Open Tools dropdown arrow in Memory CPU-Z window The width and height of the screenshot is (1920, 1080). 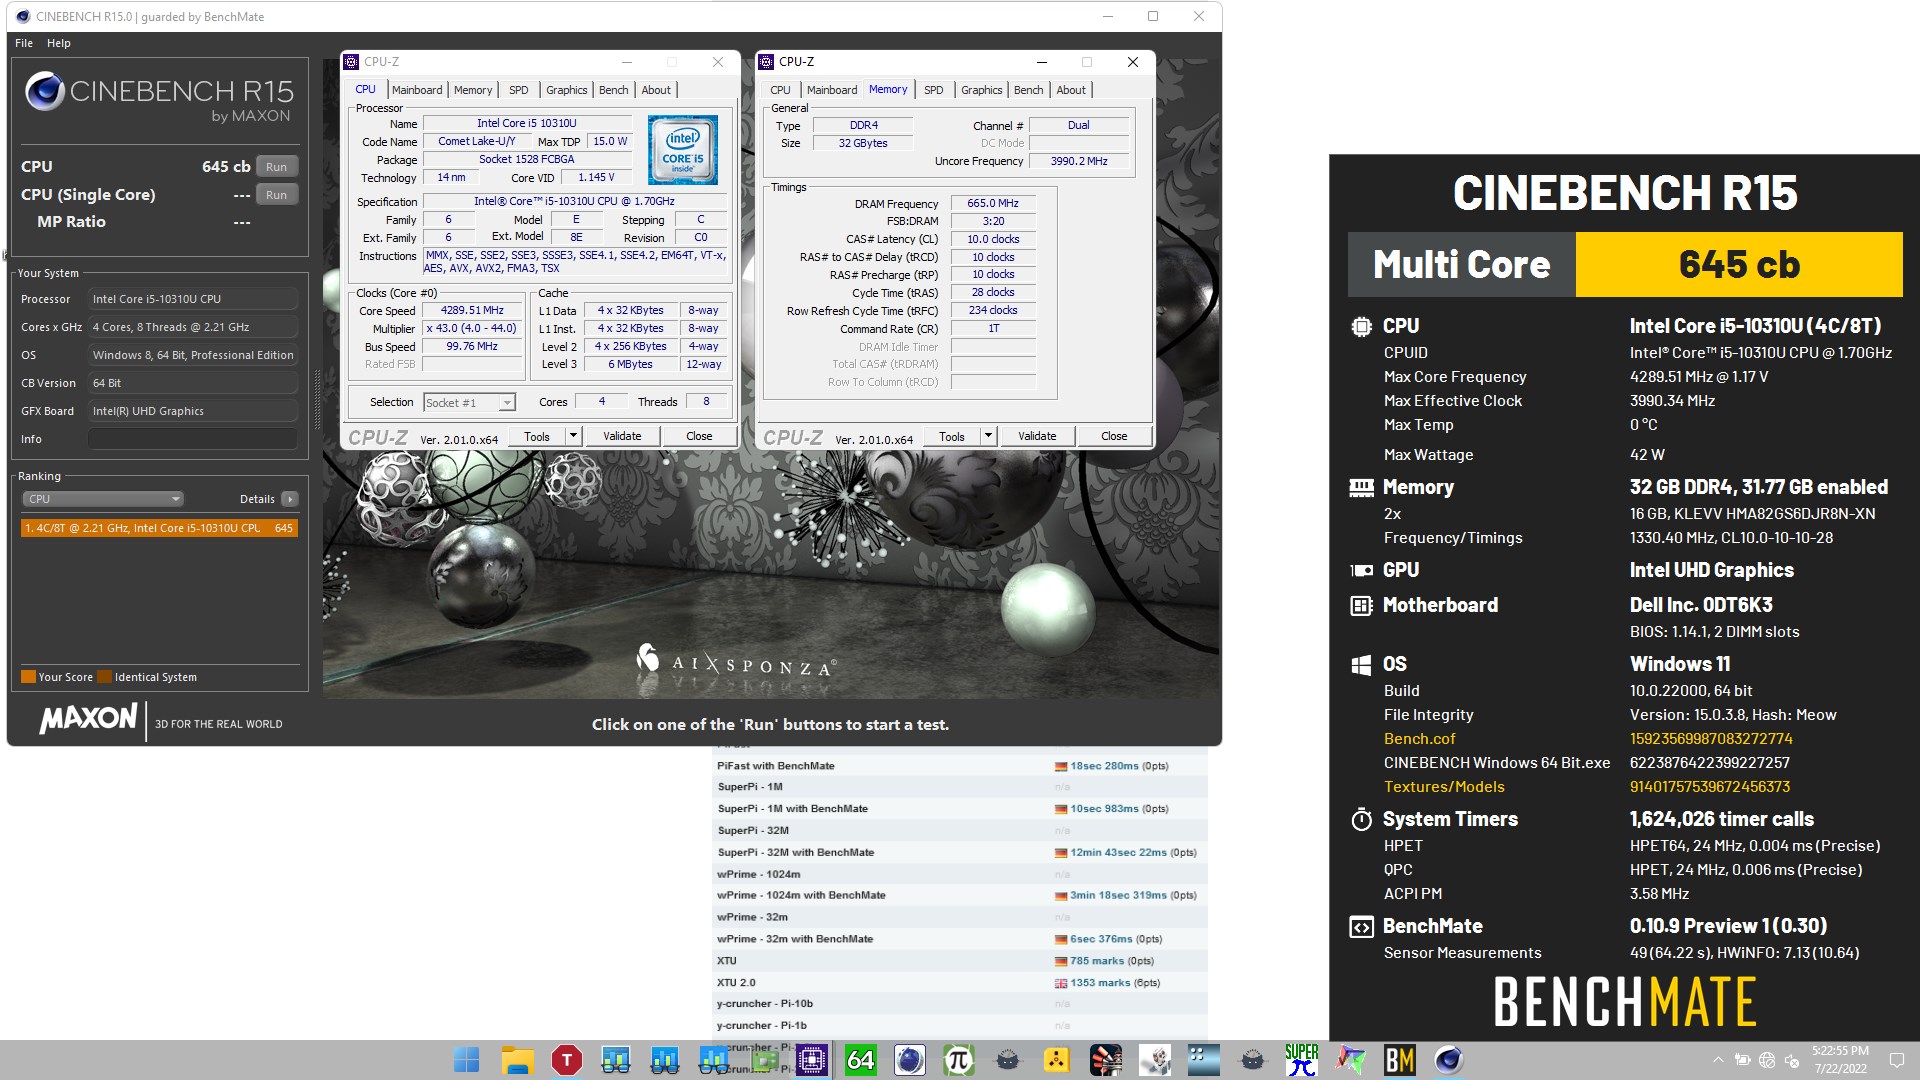click(988, 436)
